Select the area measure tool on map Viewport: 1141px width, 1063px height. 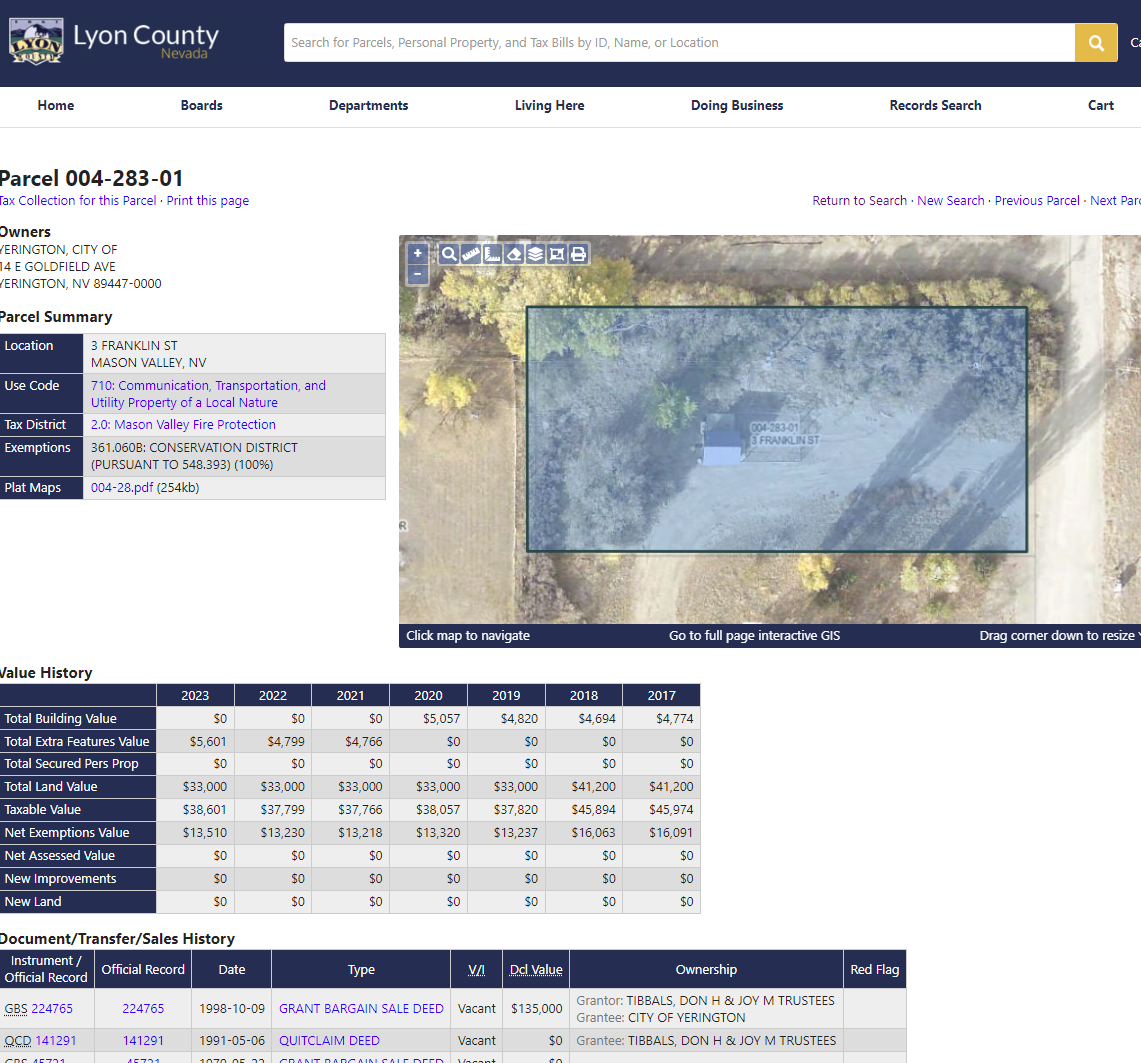492,254
